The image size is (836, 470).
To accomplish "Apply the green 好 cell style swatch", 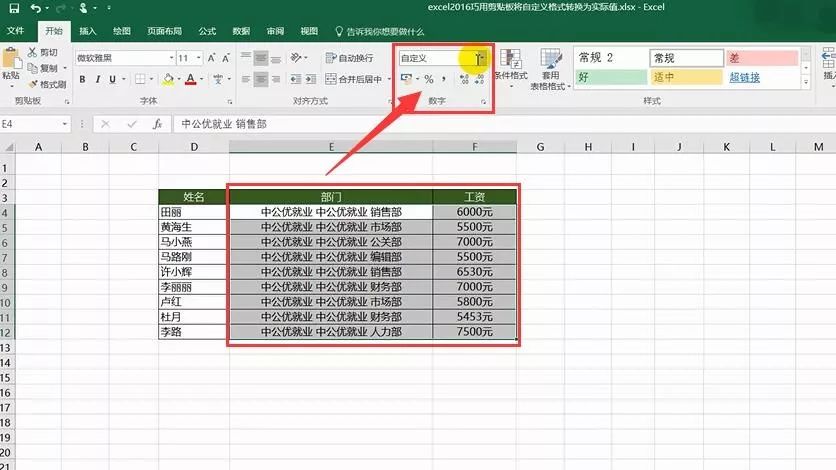I will [x=608, y=77].
